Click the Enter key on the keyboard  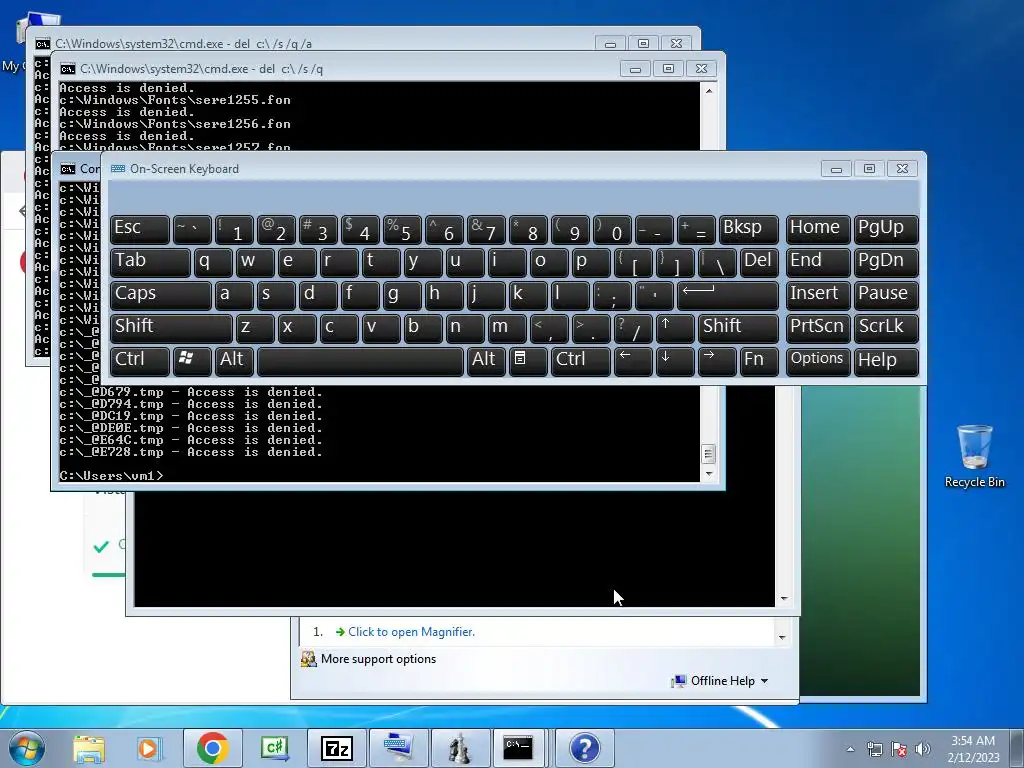(728, 295)
